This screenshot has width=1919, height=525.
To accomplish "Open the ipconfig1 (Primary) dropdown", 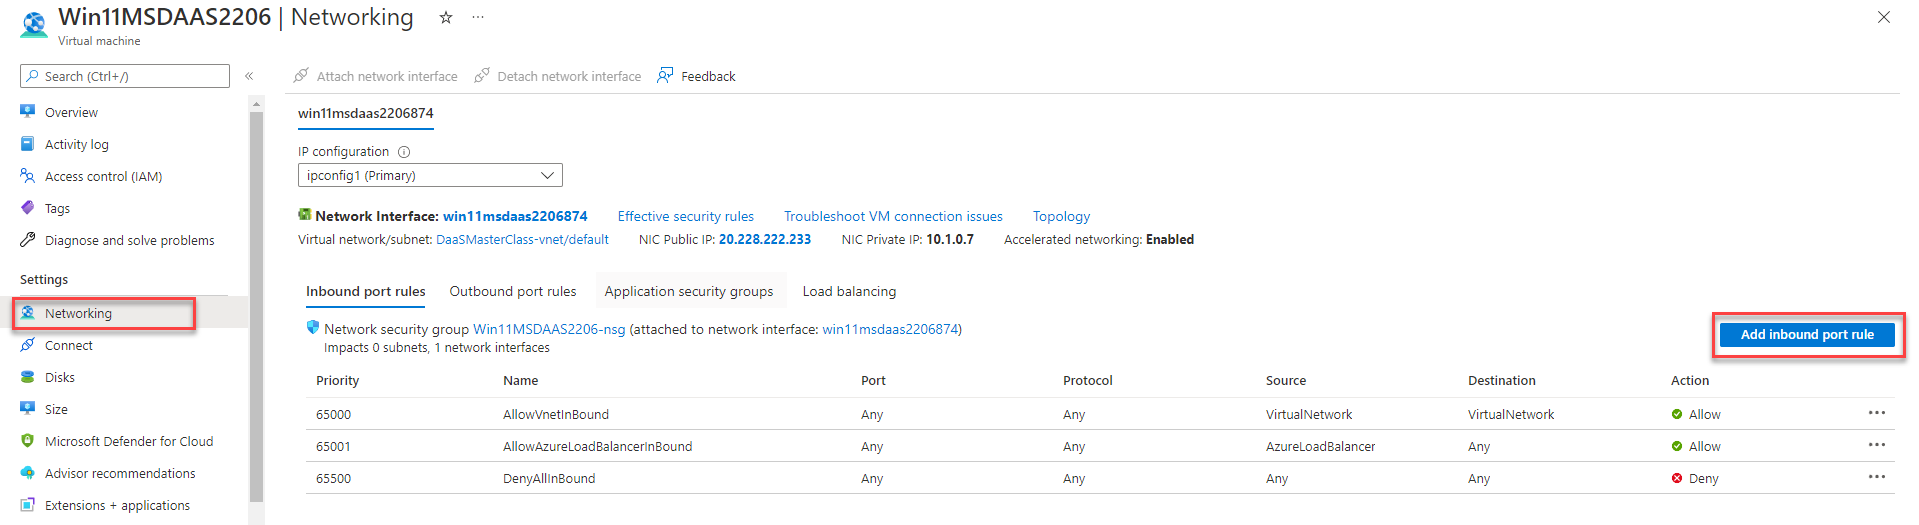I will point(430,175).
